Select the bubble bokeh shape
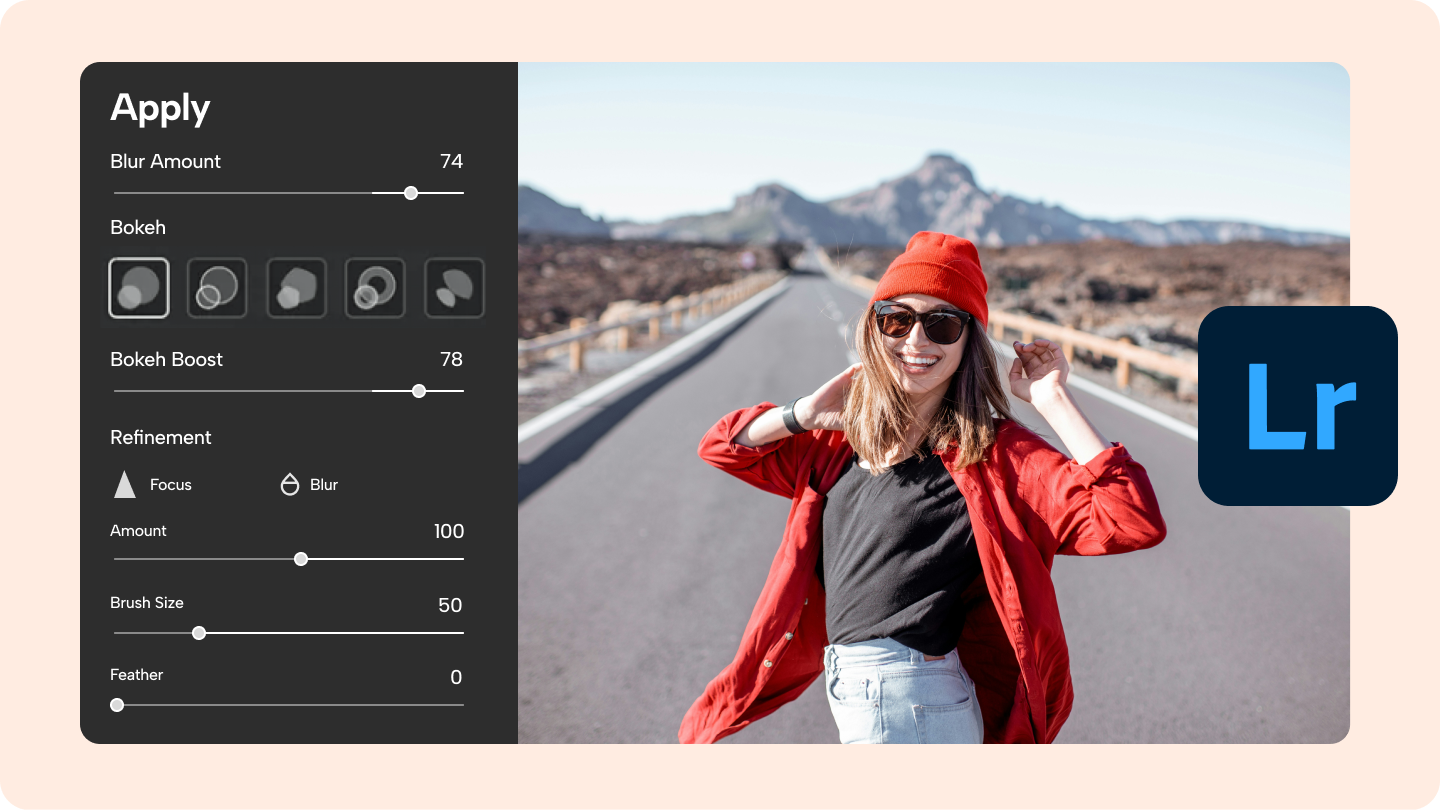Image resolution: width=1440 pixels, height=810 pixels. pos(217,288)
